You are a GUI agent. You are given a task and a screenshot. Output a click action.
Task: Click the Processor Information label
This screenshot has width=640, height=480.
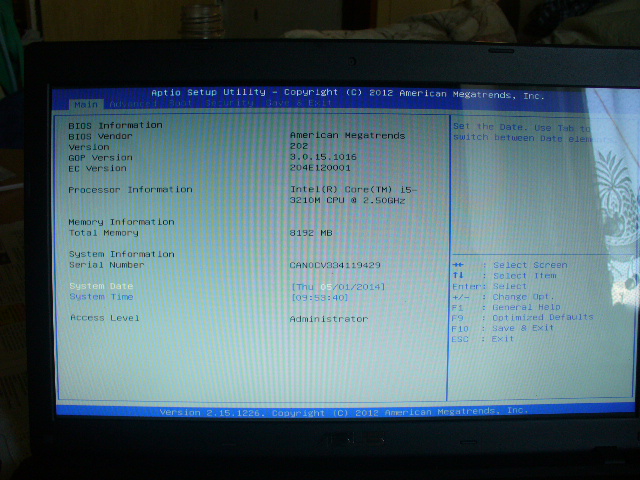coord(130,190)
